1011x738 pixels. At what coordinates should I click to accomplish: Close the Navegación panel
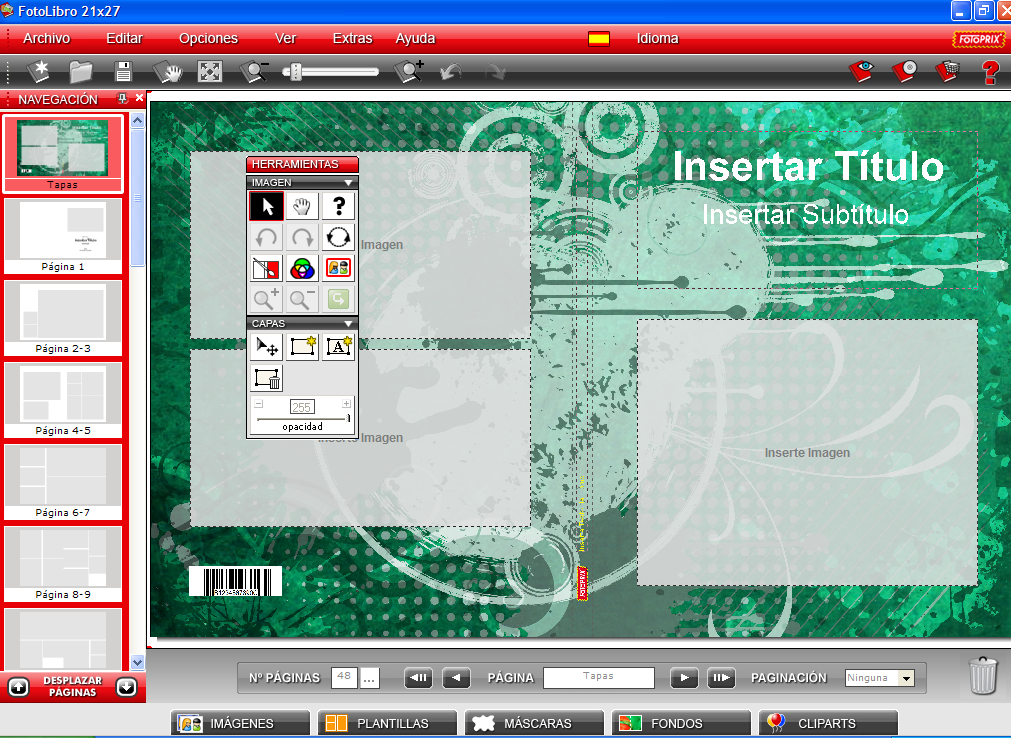[139, 98]
